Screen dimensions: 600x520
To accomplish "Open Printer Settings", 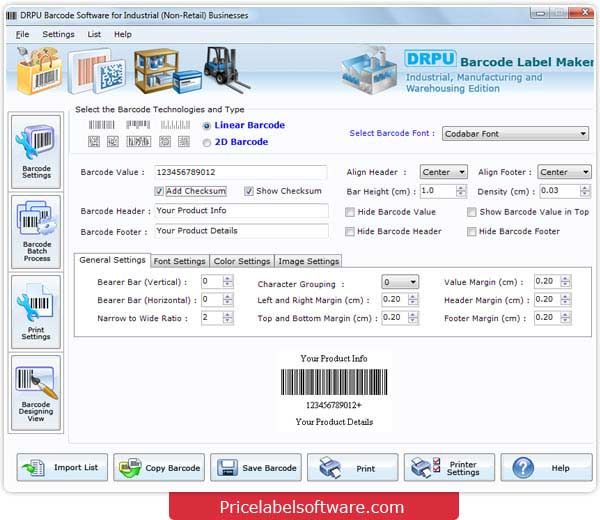I will click(449, 467).
